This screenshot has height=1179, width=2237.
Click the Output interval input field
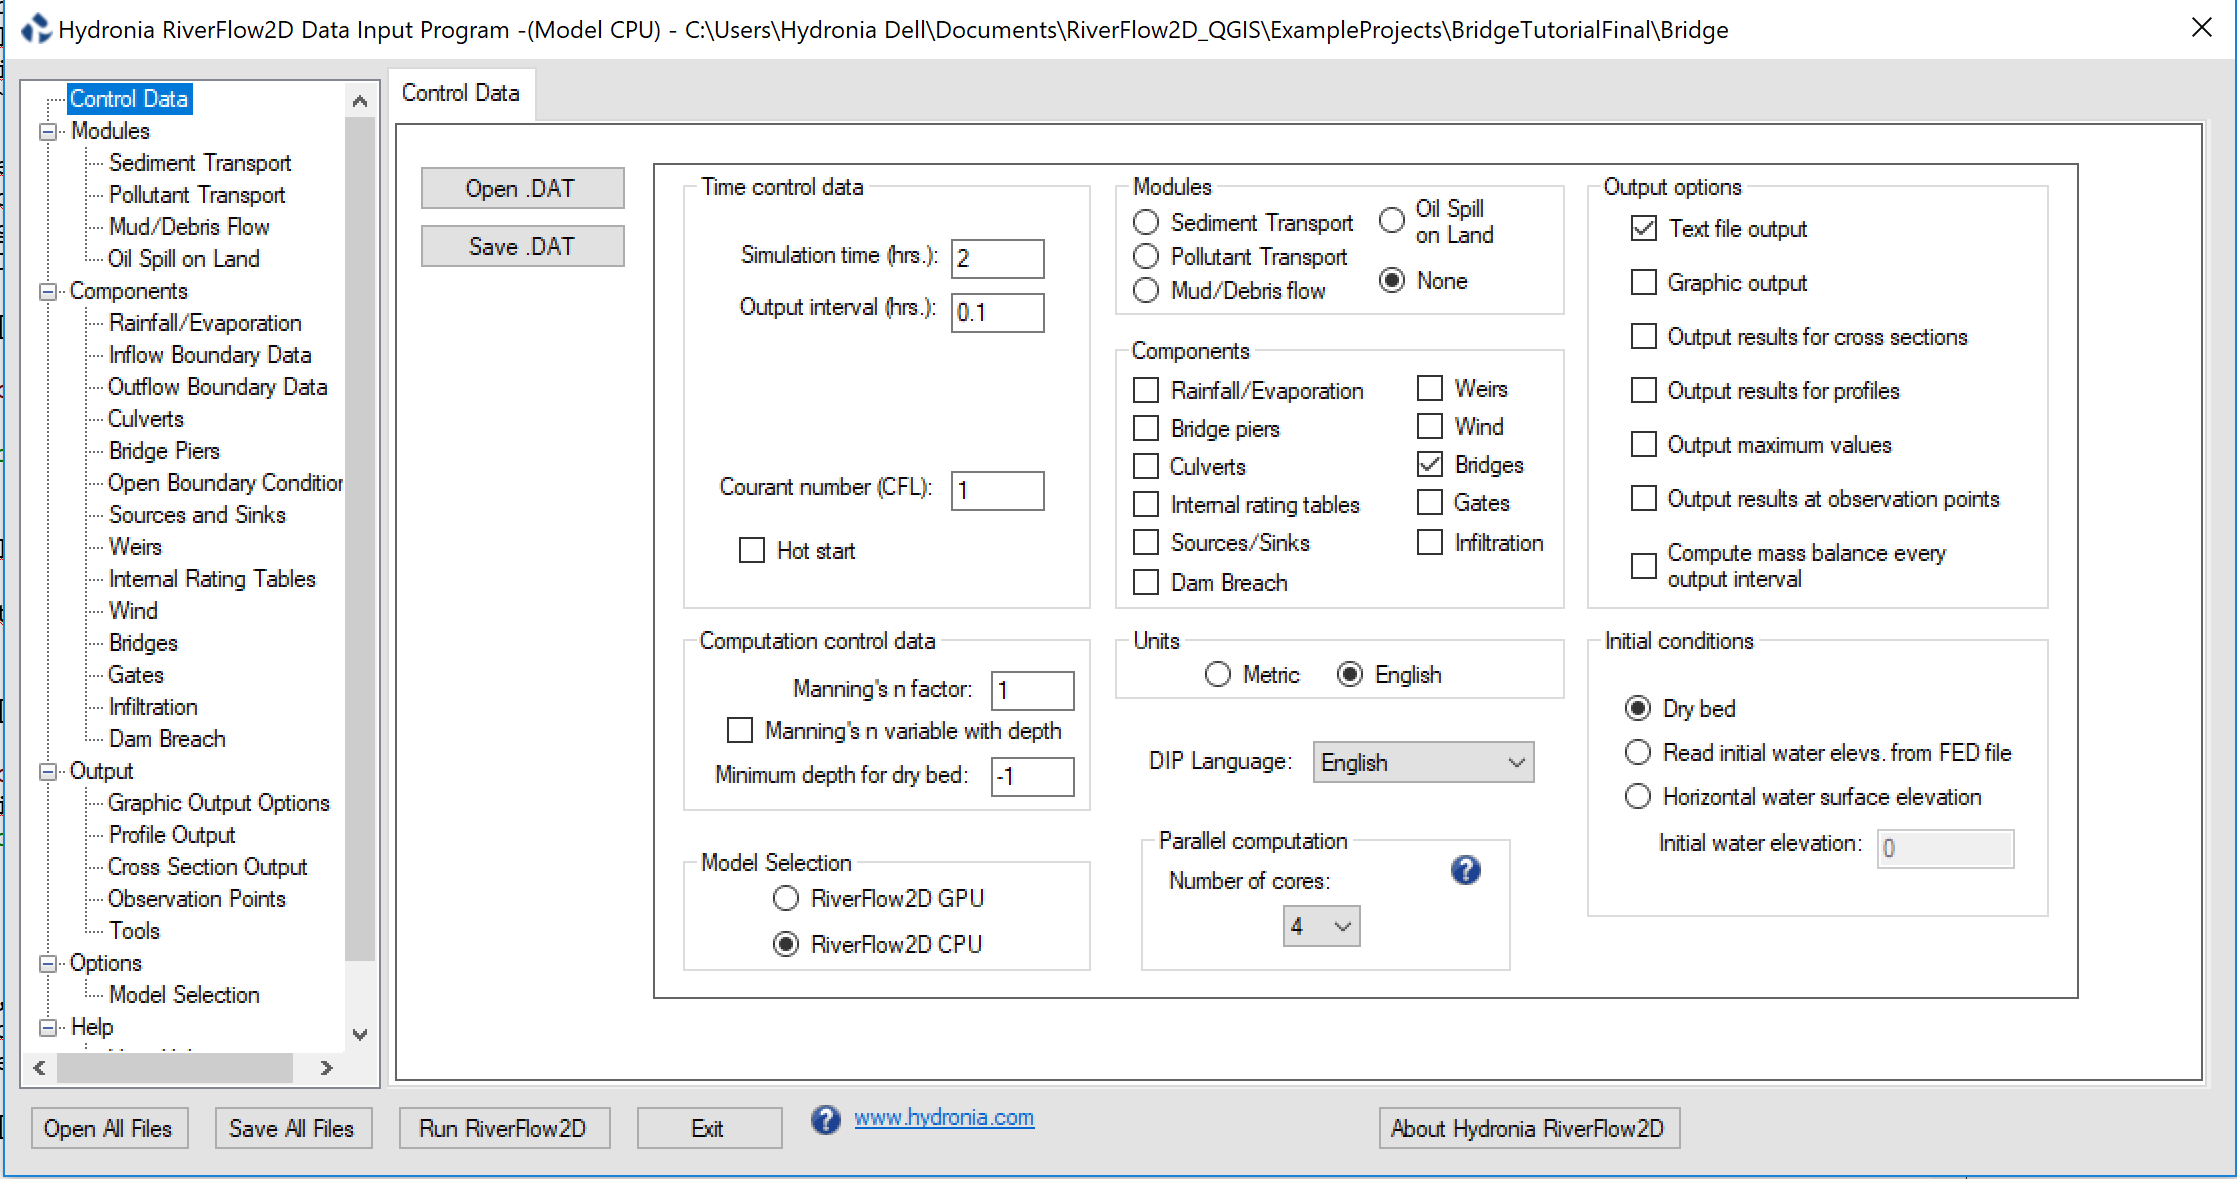click(997, 312)
